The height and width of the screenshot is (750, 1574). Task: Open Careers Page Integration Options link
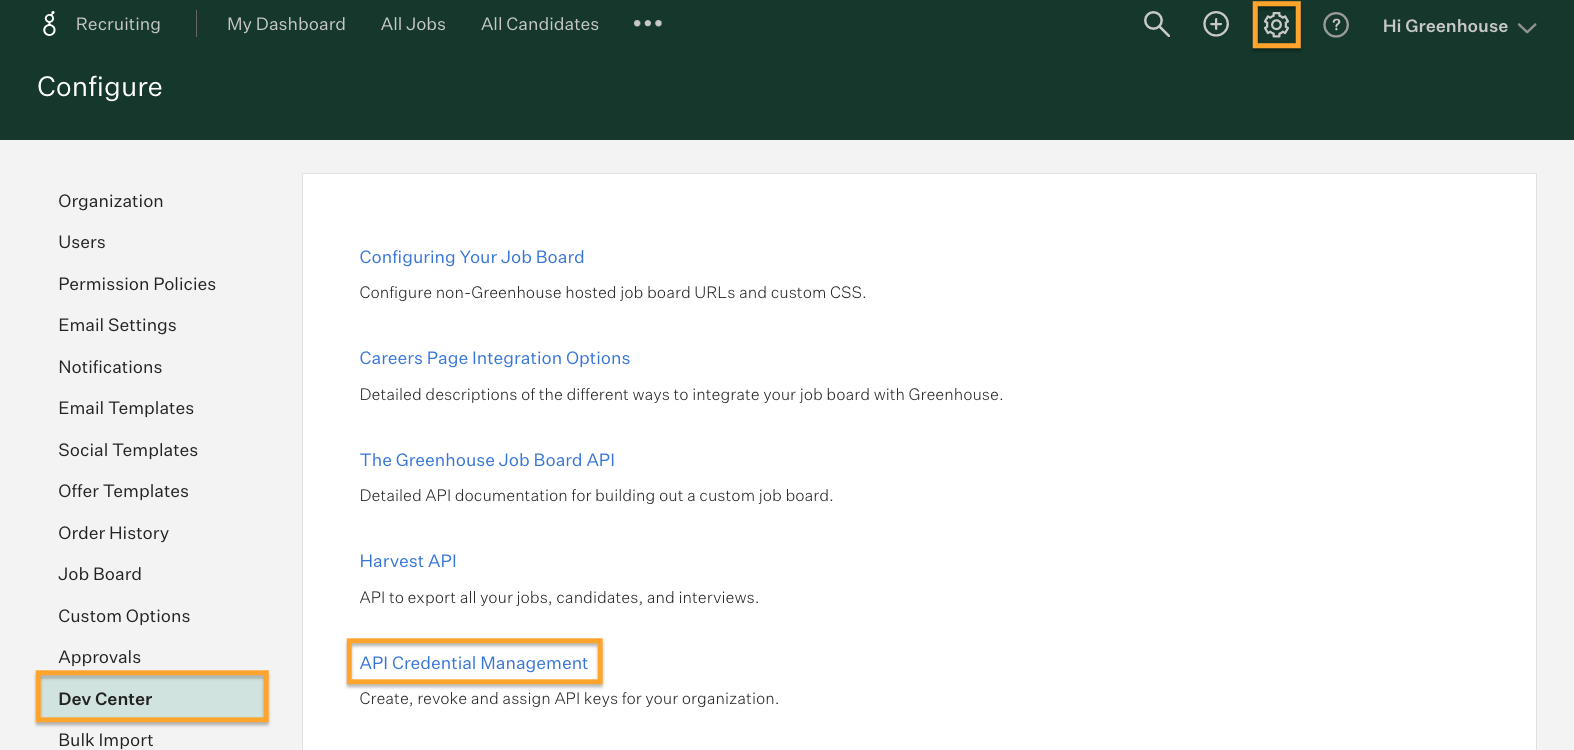(495, 358)
